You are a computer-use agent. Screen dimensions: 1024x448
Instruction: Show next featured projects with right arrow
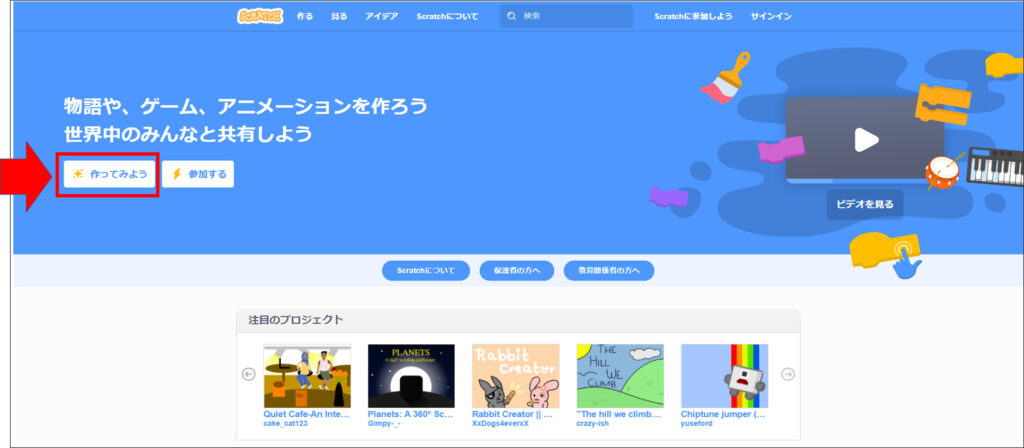coord(788,374)
